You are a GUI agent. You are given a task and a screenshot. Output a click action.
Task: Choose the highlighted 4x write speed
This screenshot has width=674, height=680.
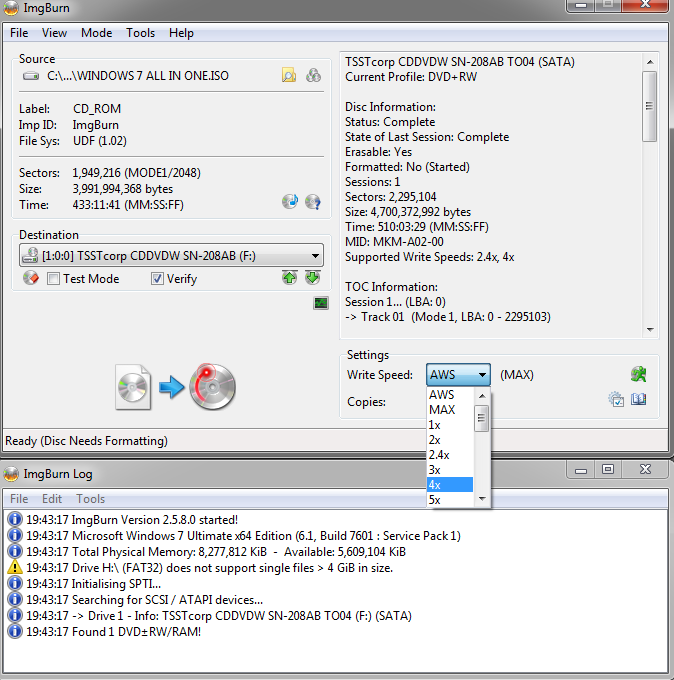click(450, 485)
